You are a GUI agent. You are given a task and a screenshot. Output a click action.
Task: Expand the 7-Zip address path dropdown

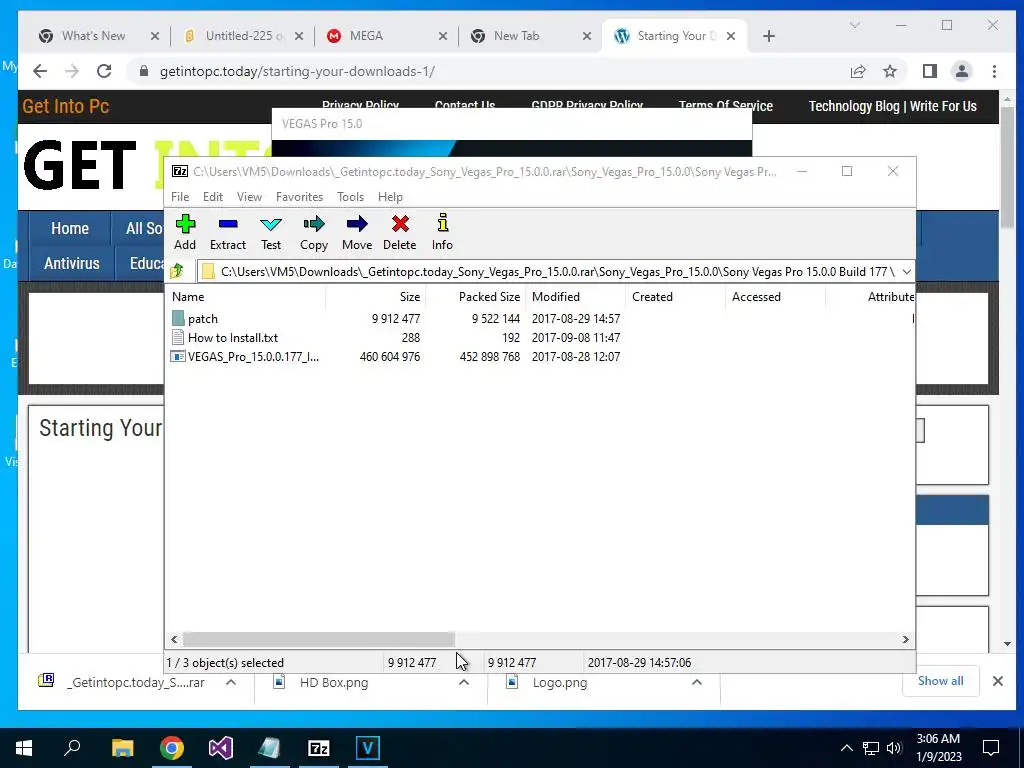(906, 272)
